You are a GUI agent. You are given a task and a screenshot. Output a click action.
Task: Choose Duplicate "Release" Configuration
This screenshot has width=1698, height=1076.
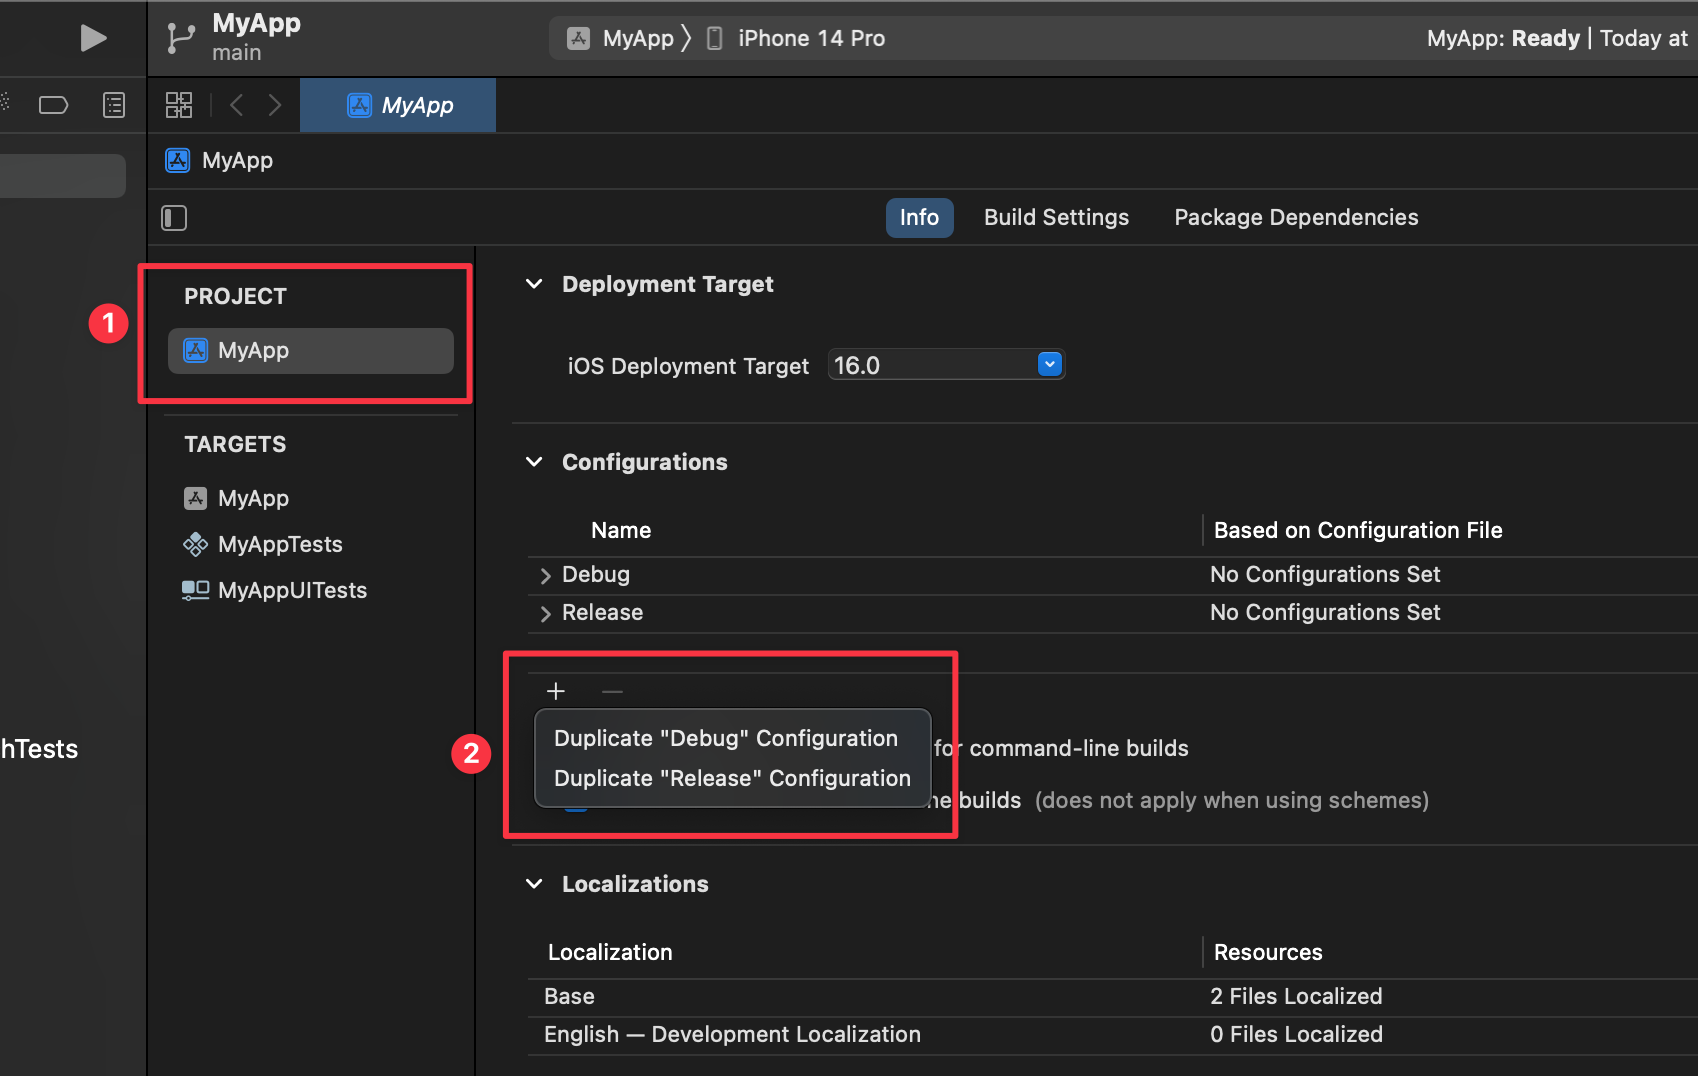732,778
